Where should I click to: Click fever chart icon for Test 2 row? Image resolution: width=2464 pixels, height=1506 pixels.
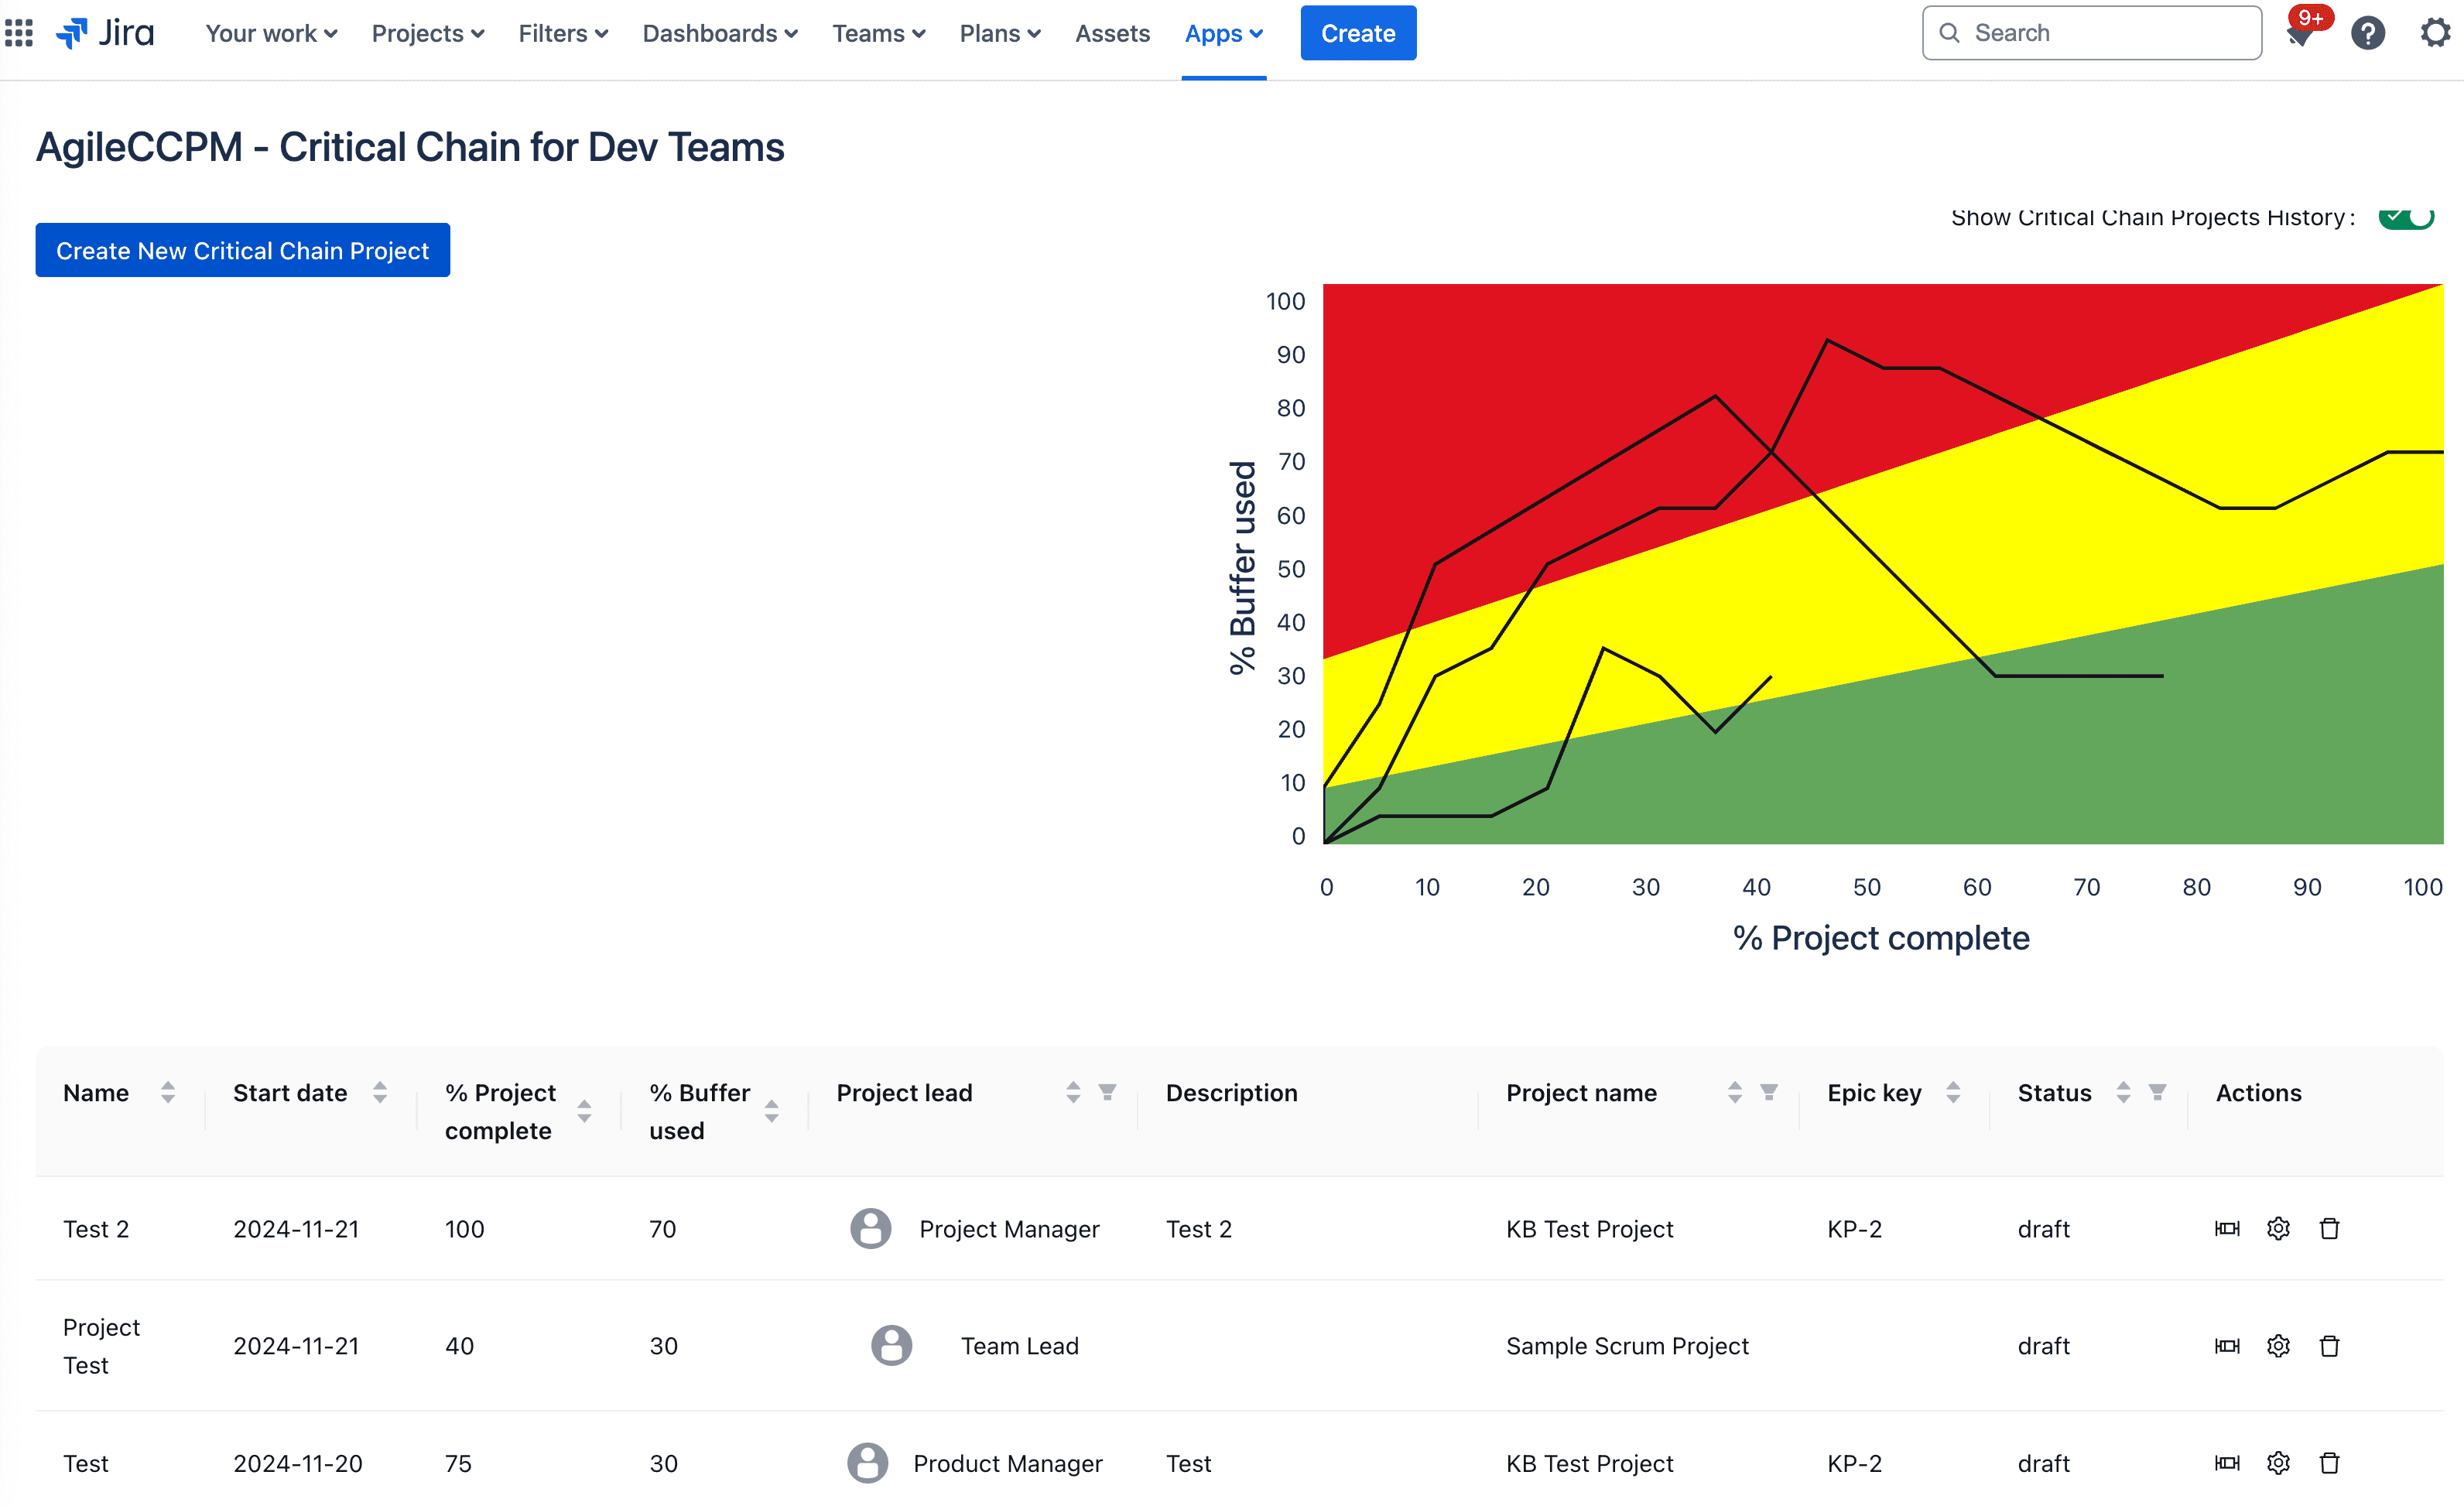point(2227,1228)
